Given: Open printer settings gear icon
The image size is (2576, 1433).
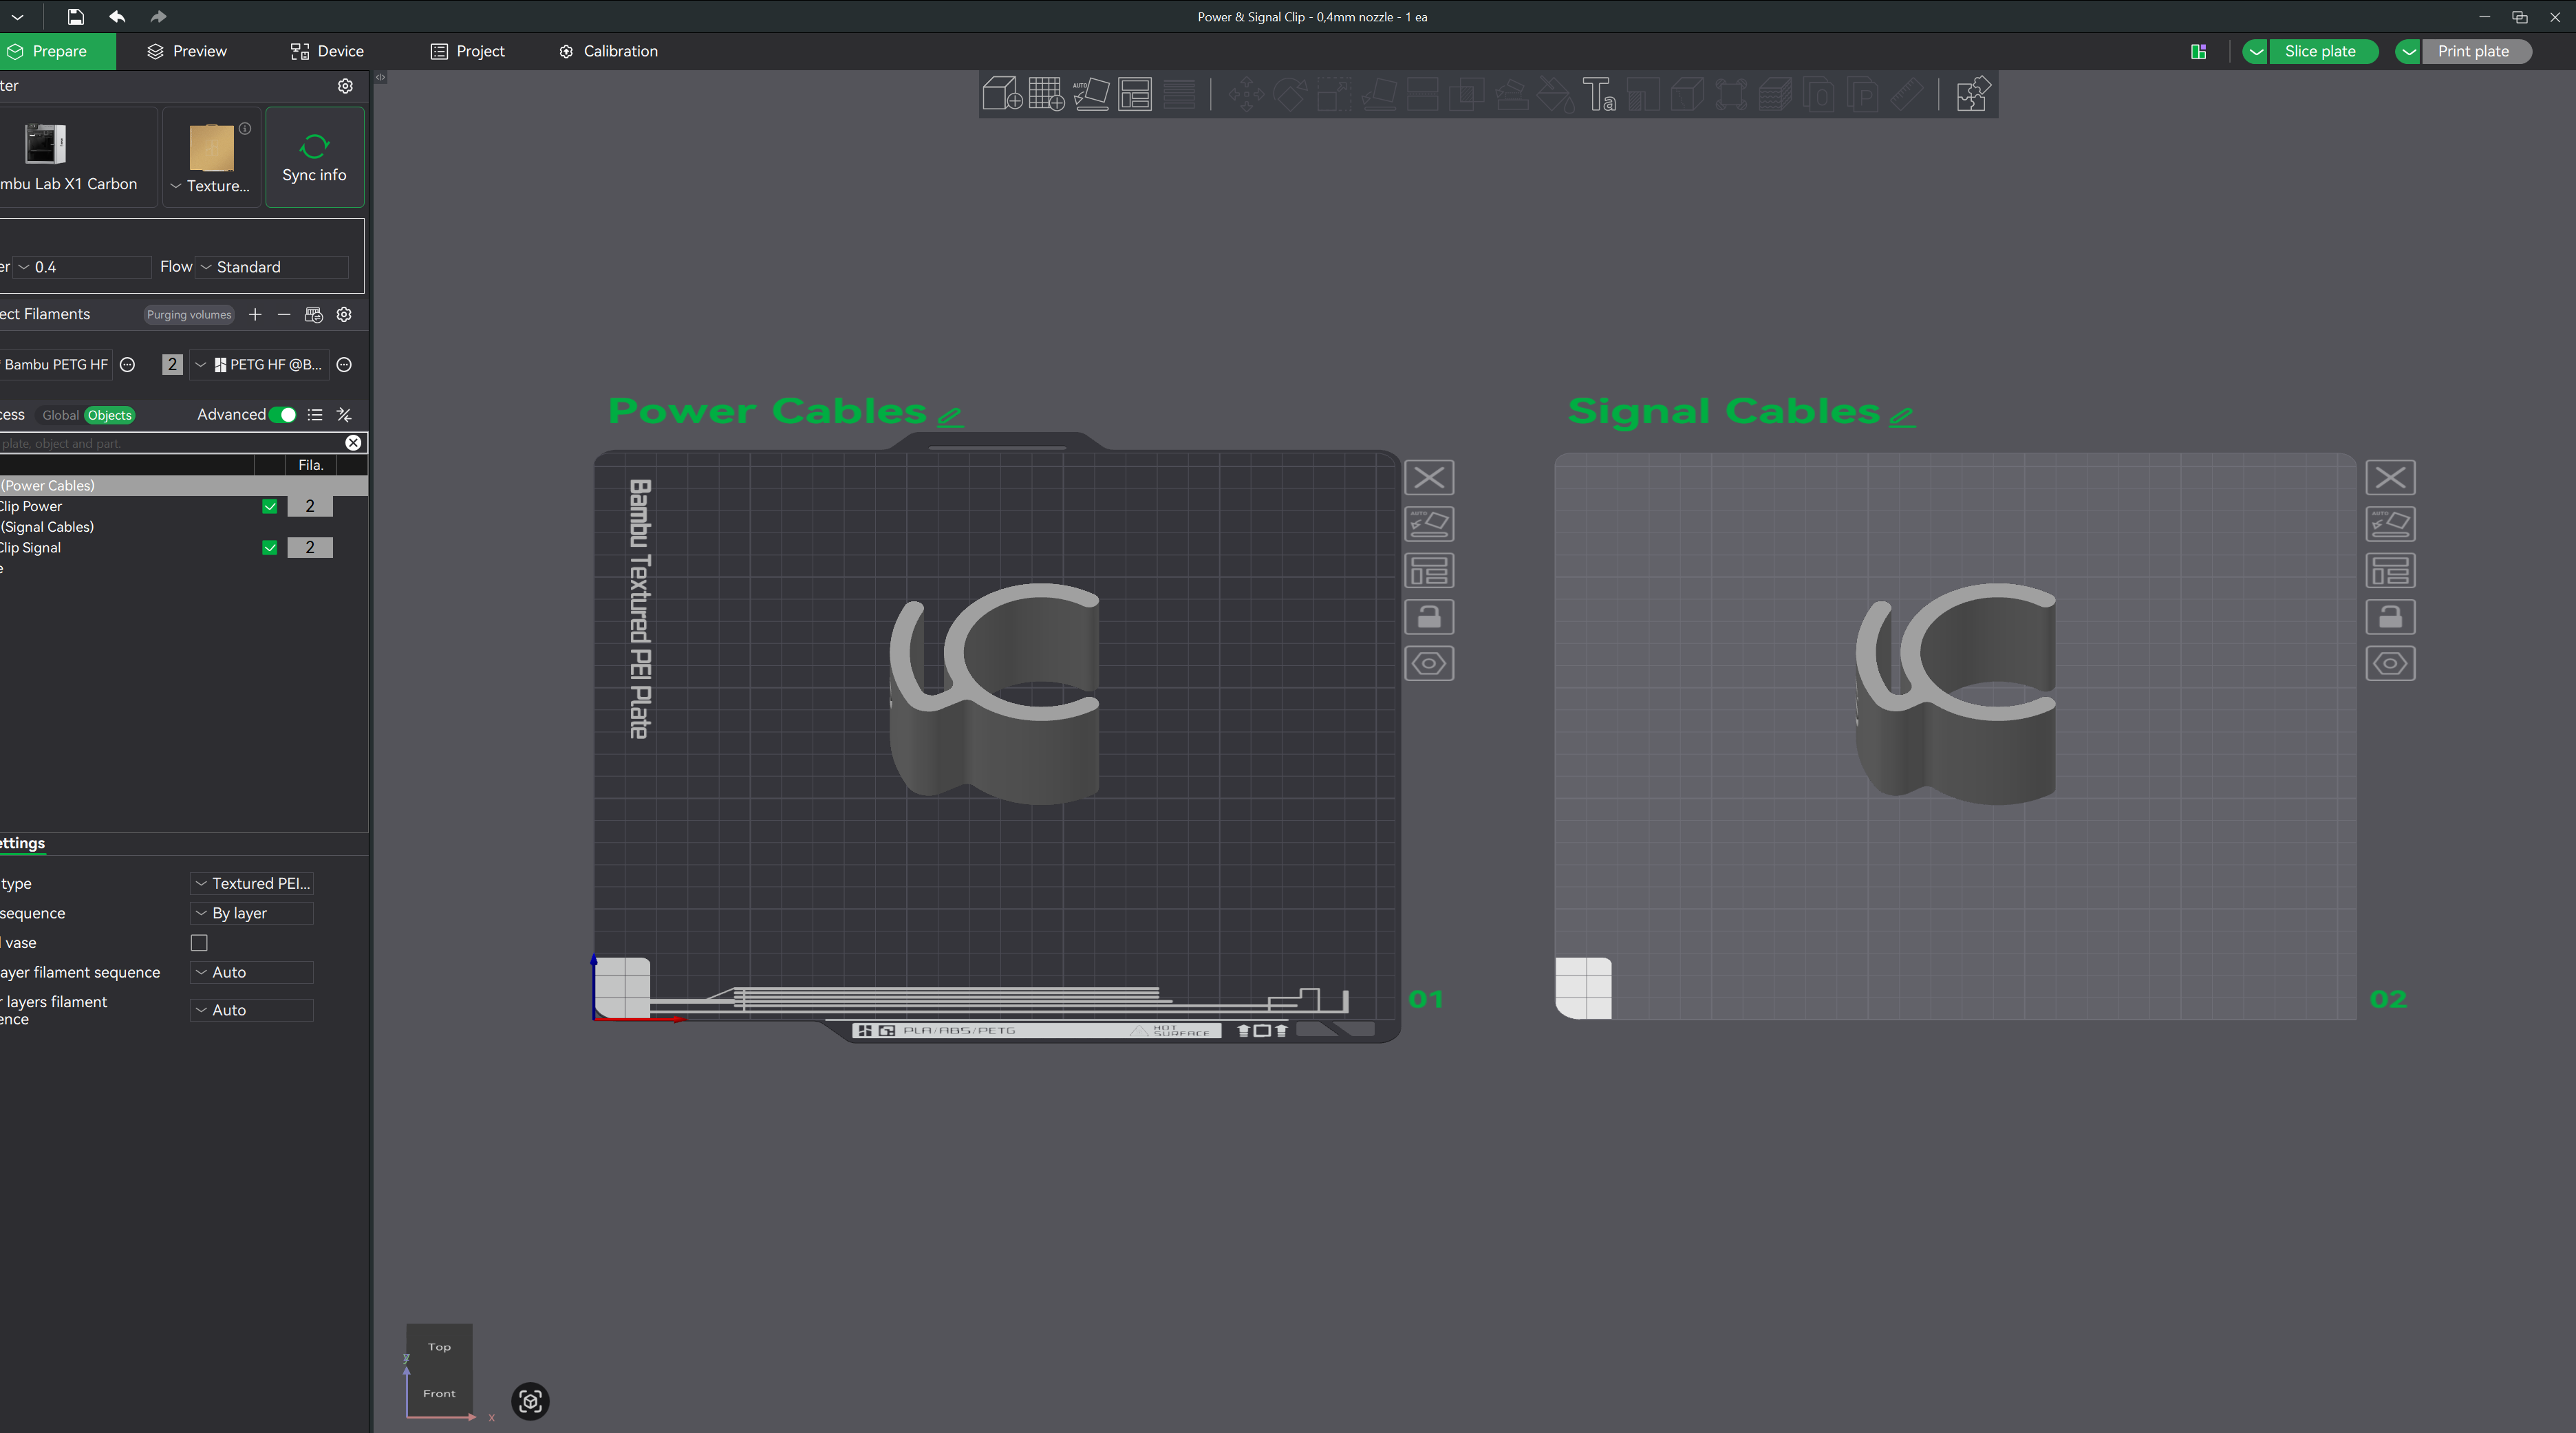Looking at the screenshot, I should click(x=345, y=86).
